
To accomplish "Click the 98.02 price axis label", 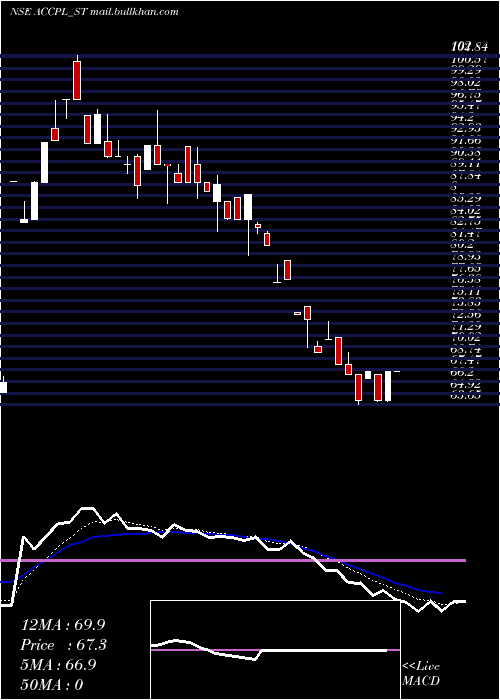I will point(467,83).
